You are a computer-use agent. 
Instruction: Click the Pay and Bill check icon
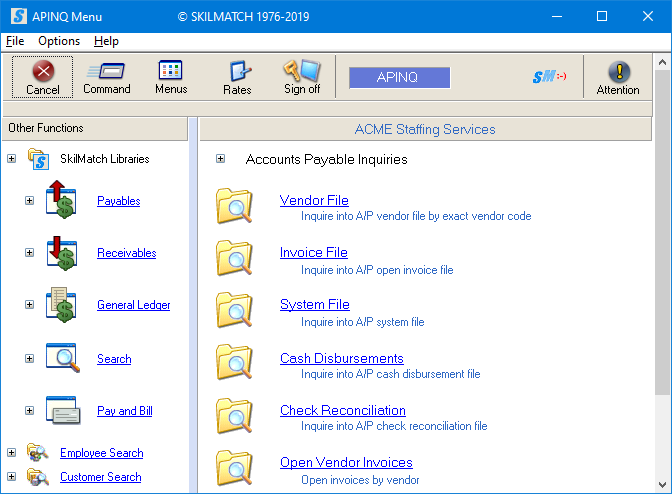click(63, 410)
